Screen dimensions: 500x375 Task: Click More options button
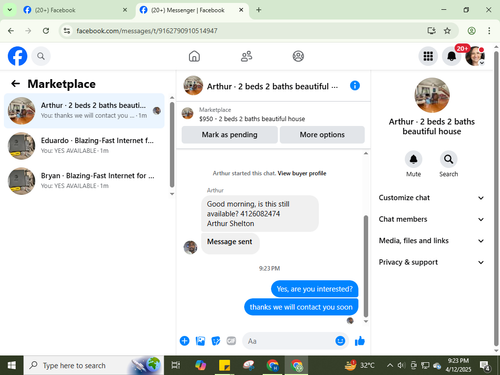[322, 135]
